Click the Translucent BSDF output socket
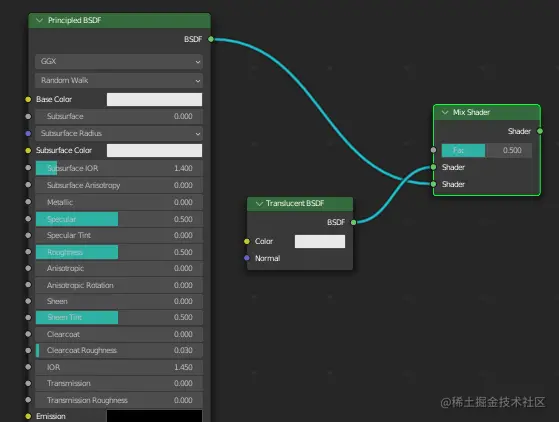 click(x=353, y=222)
